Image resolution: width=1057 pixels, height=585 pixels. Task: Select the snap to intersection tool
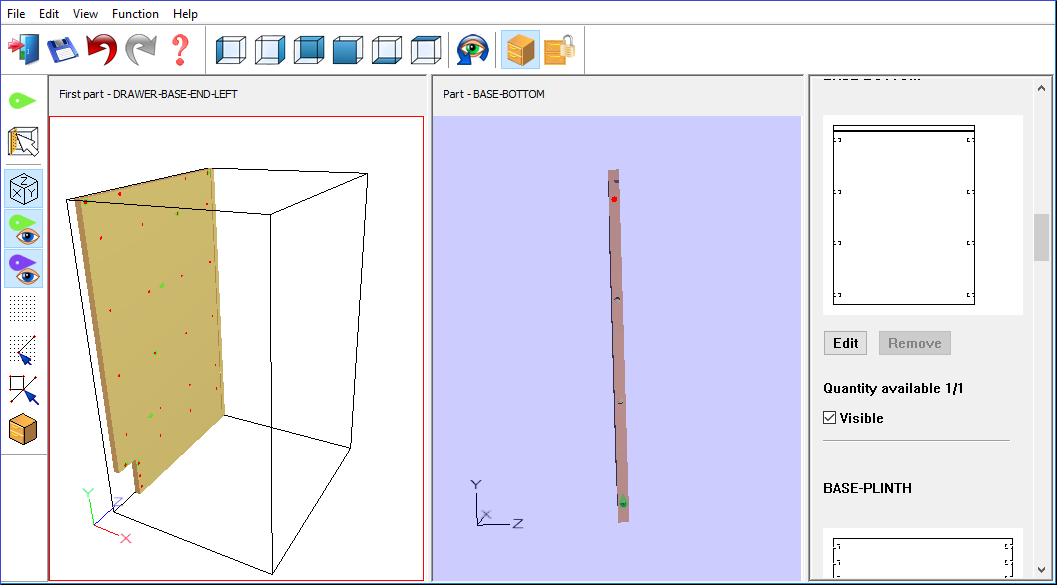(24, 390)
